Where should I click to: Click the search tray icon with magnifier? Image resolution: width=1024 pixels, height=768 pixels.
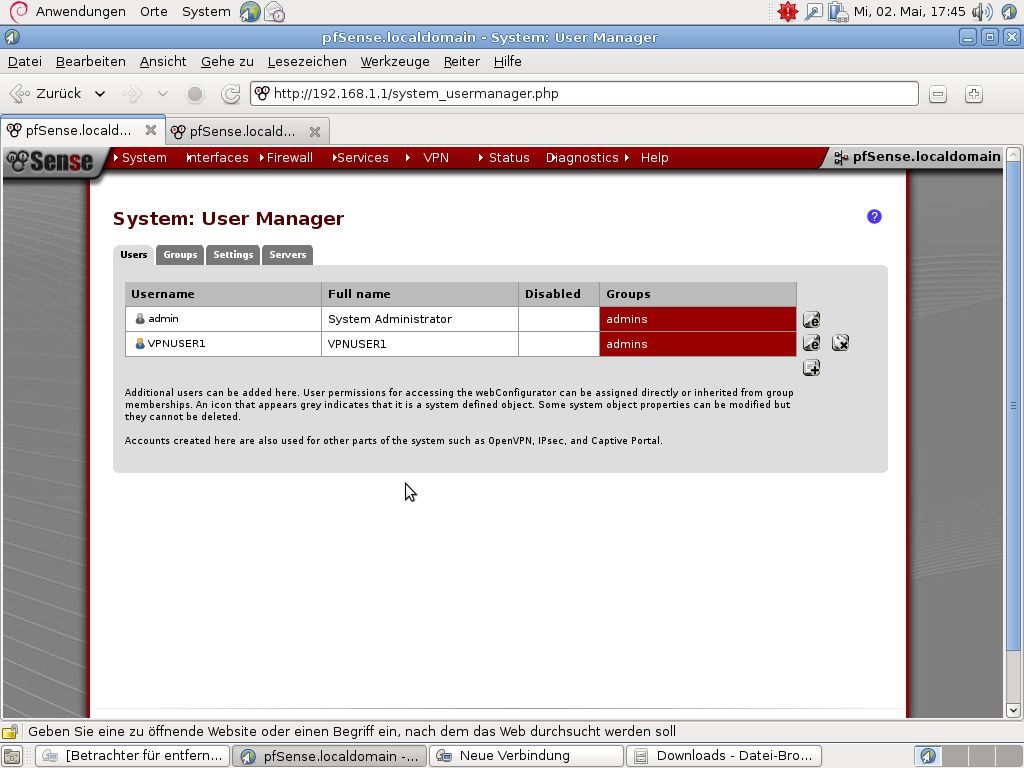click(x=813, y=12)
